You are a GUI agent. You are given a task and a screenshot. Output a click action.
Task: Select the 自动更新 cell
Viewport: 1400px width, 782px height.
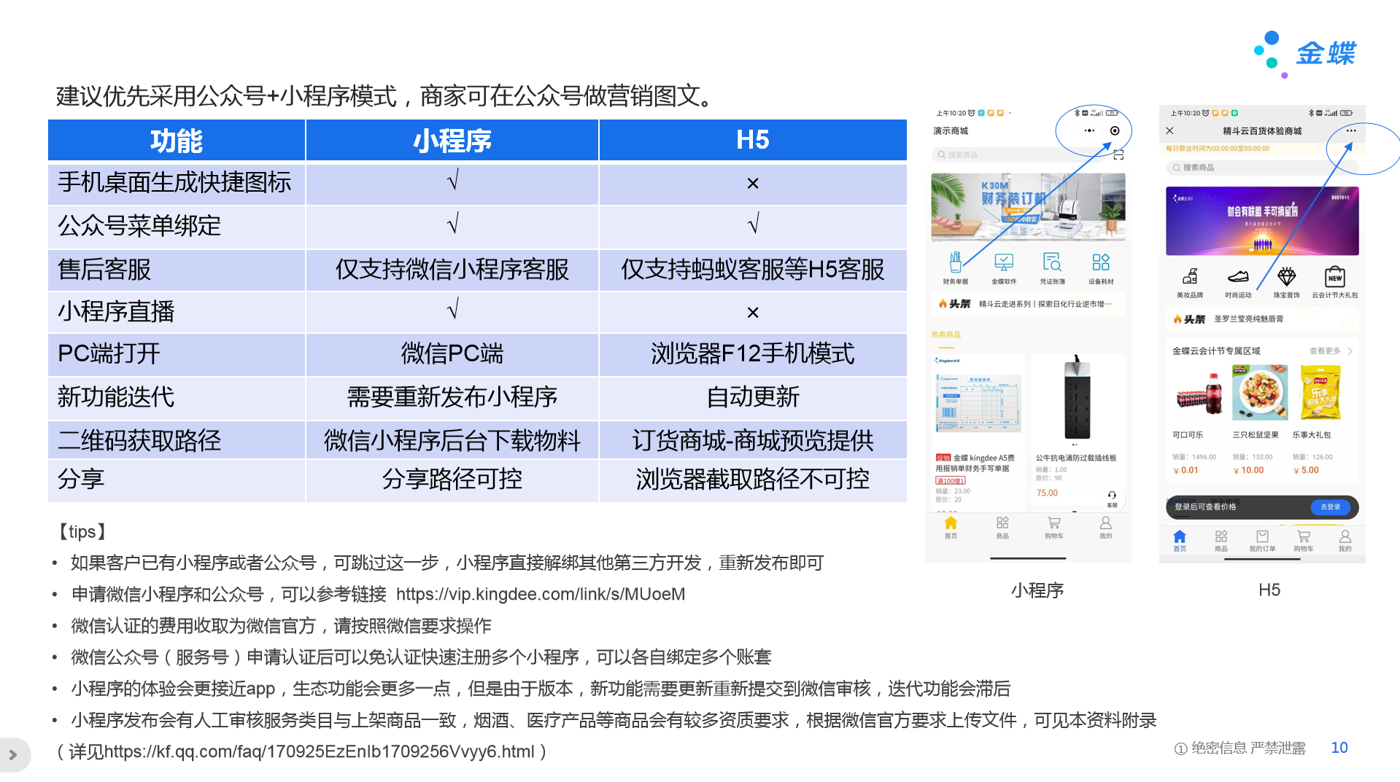tap(753, 397)
